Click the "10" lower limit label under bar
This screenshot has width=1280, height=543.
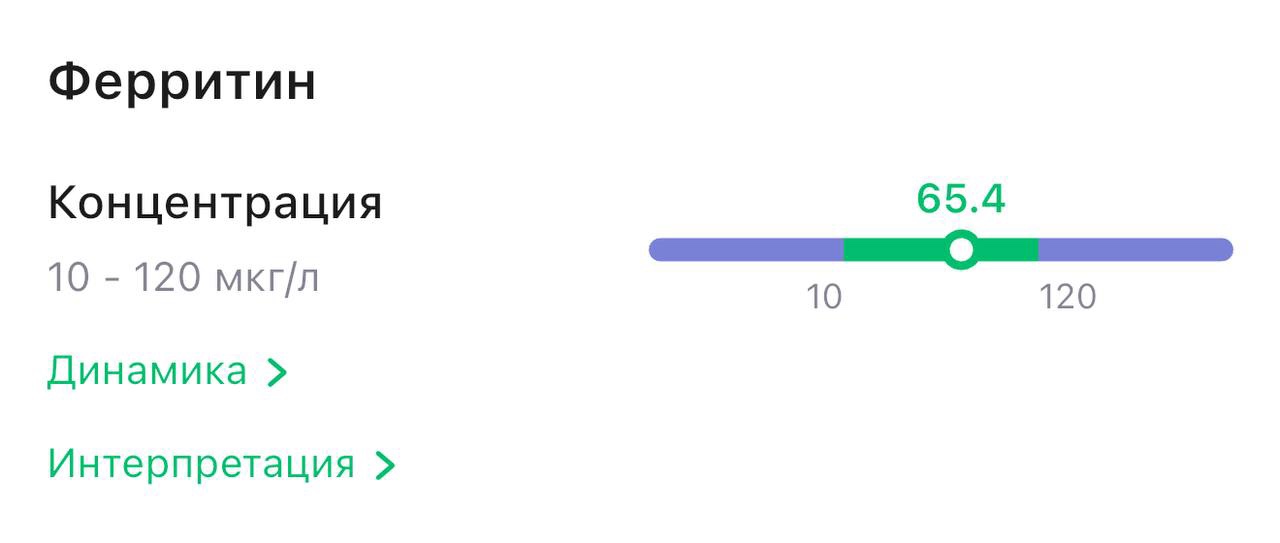825,297
